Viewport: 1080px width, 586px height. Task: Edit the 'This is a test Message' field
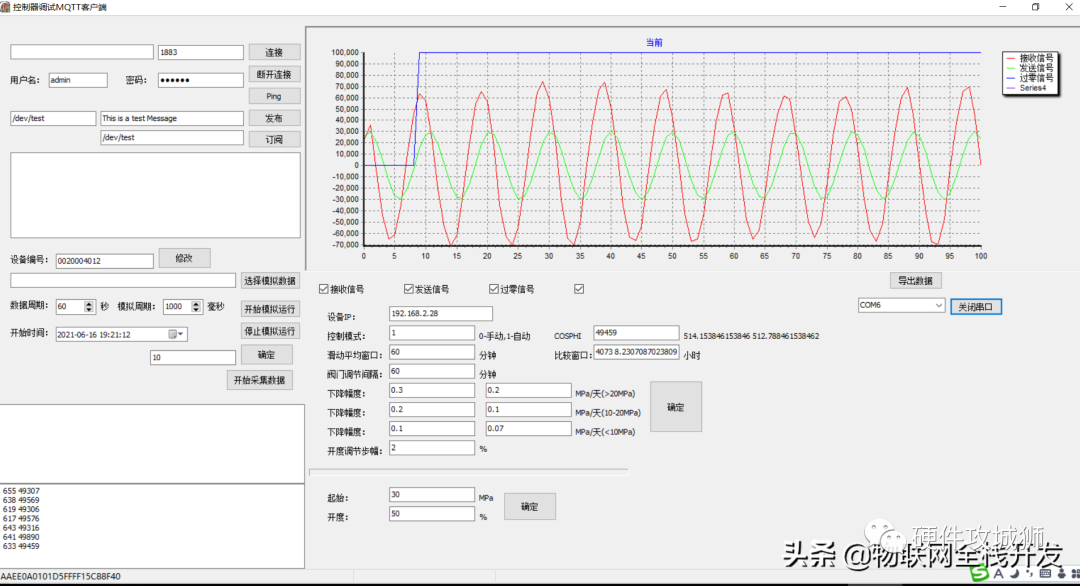(172, 118)
